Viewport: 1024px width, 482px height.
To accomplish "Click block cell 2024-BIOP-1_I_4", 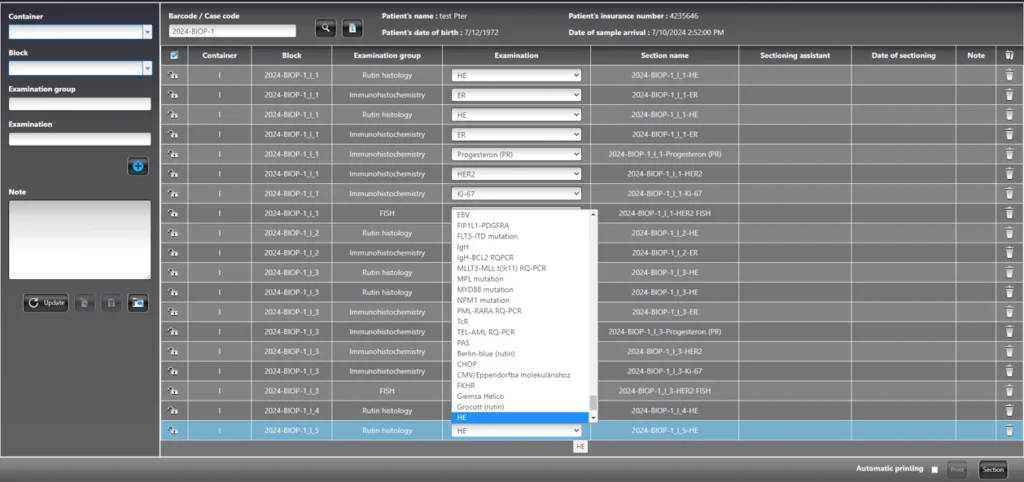I will 291,410.
